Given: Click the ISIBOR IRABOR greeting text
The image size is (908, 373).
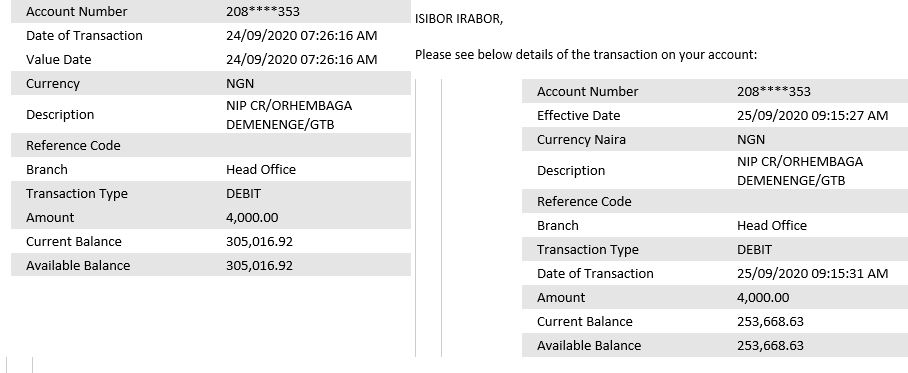Looking at the screenshot, I should click(459, 19).
